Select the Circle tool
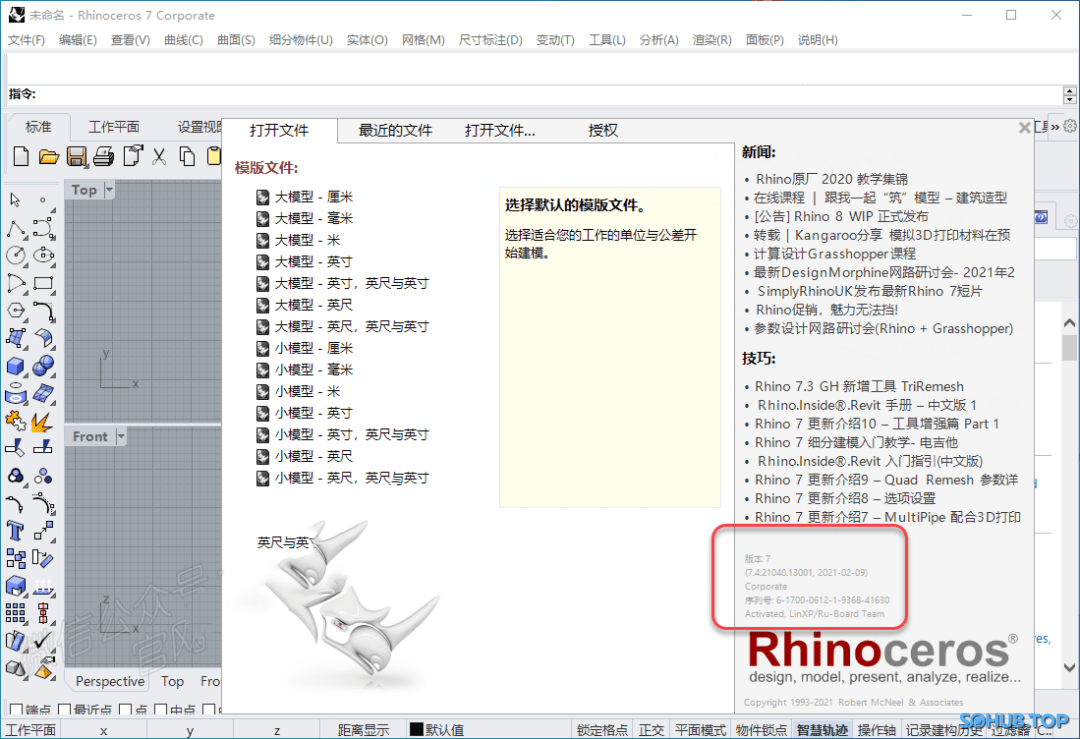This screenshot has height=739, width=1080. click(x=16, y=256)
